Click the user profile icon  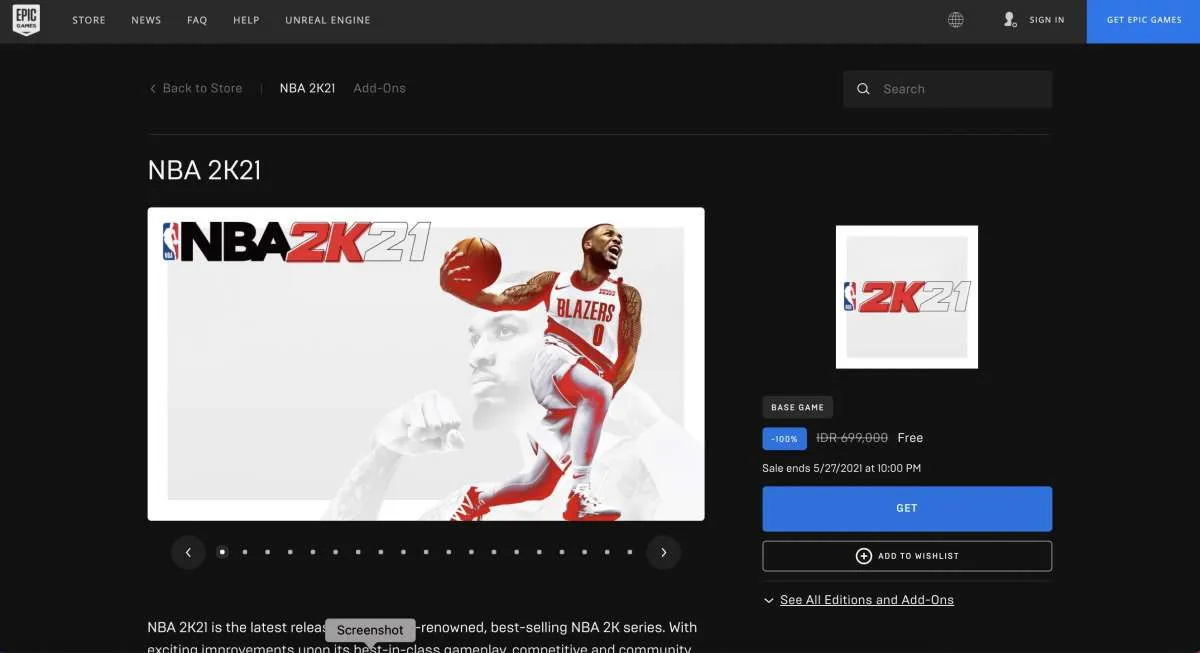tap(1010, 20)
